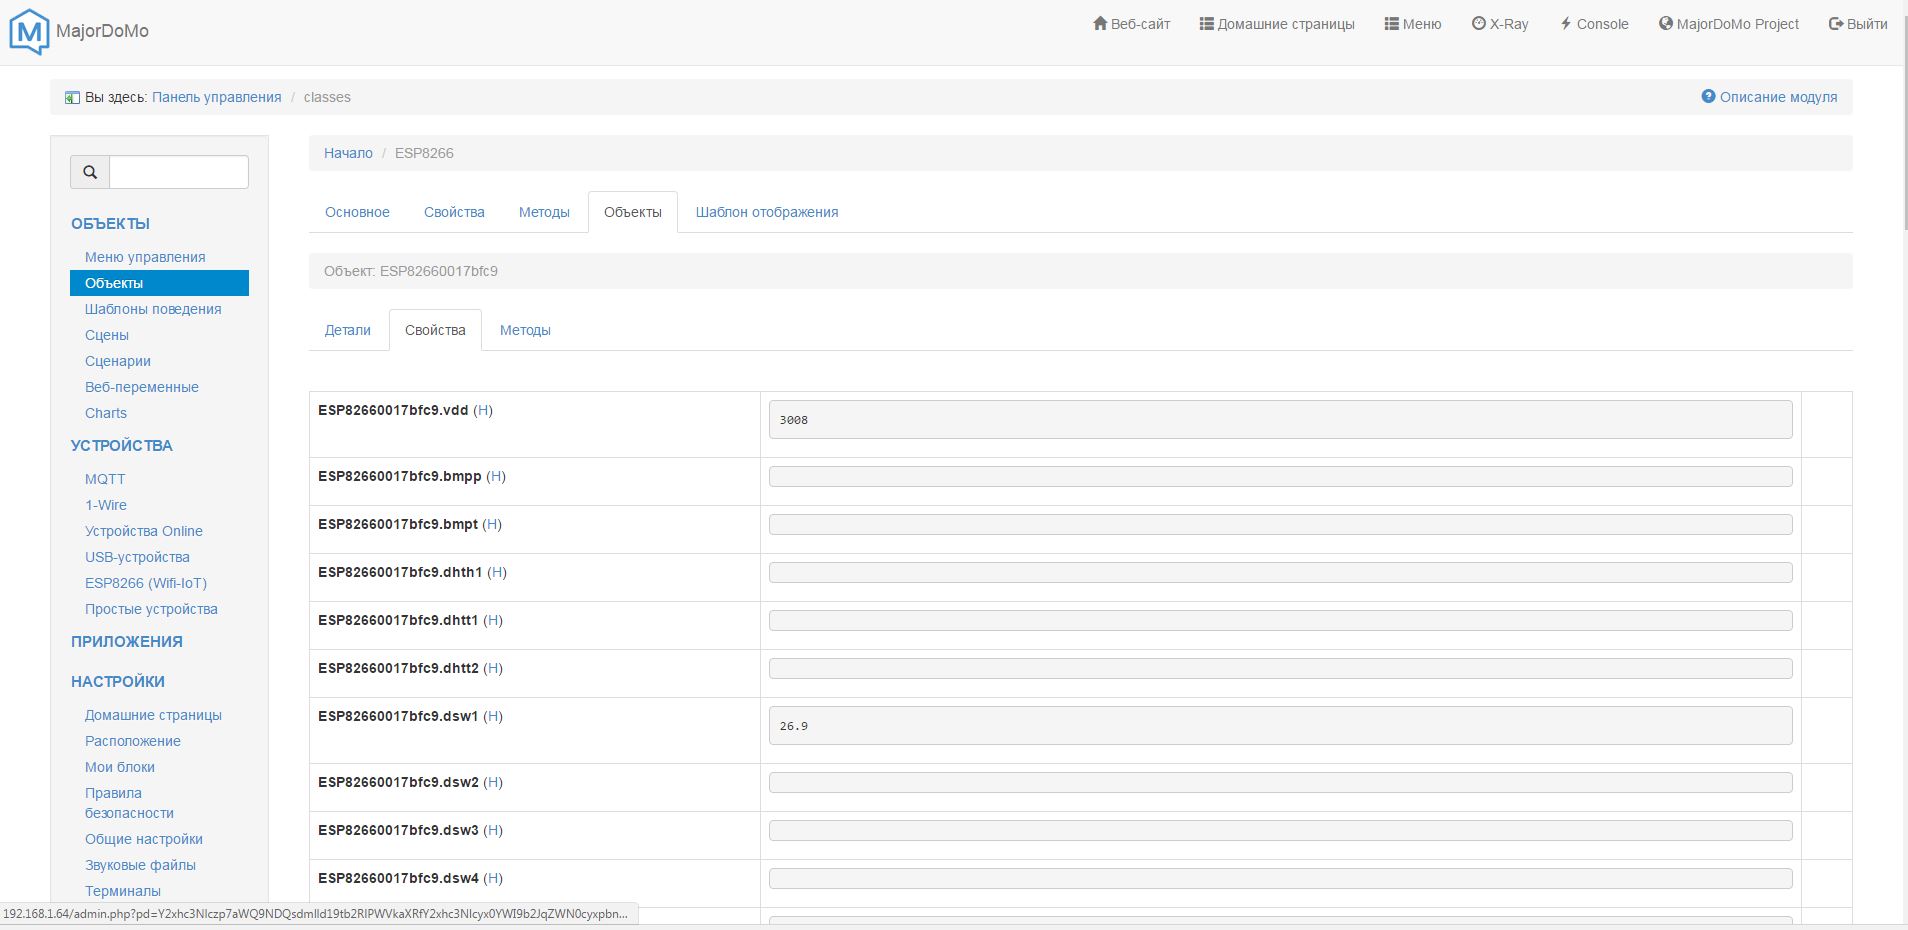Click the vdd property value field
Image resolution: width=1908 pixels, height=930 pixels.
tap(1279, 420)
